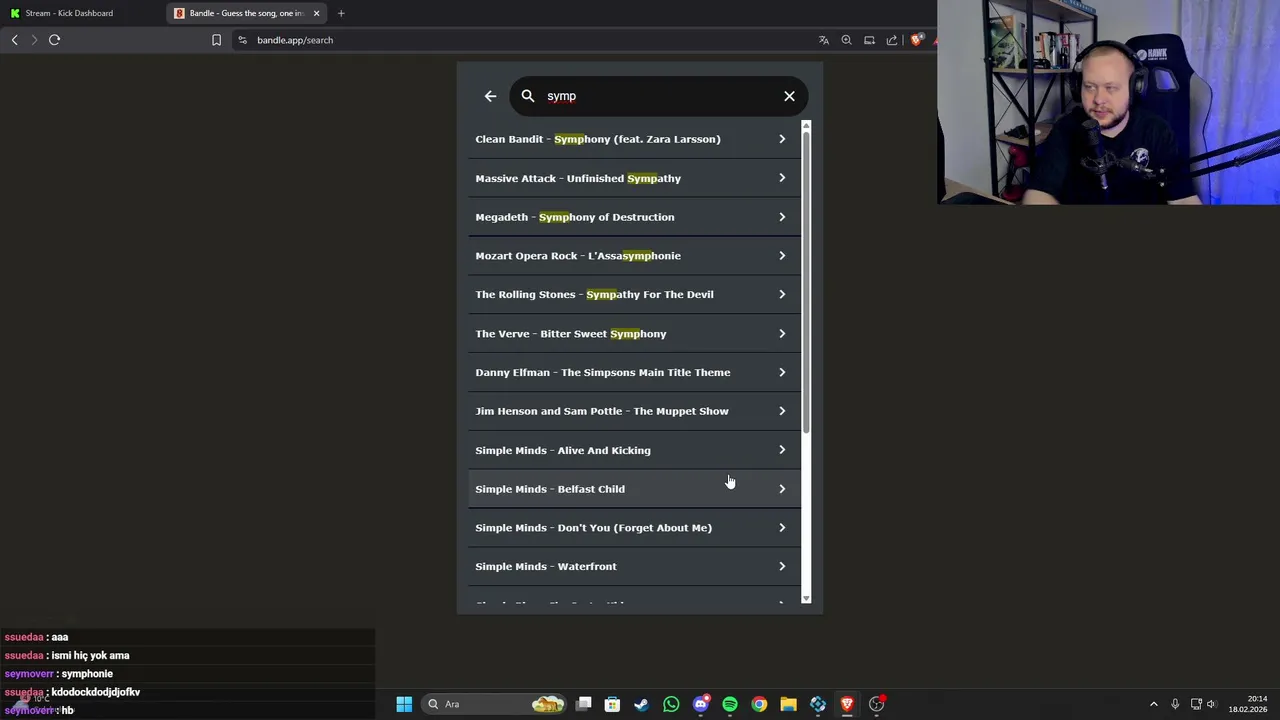Viewport: 1280px width, 720px height.
Task: Open chevron on Rolling Stones row
Action: 782,294
